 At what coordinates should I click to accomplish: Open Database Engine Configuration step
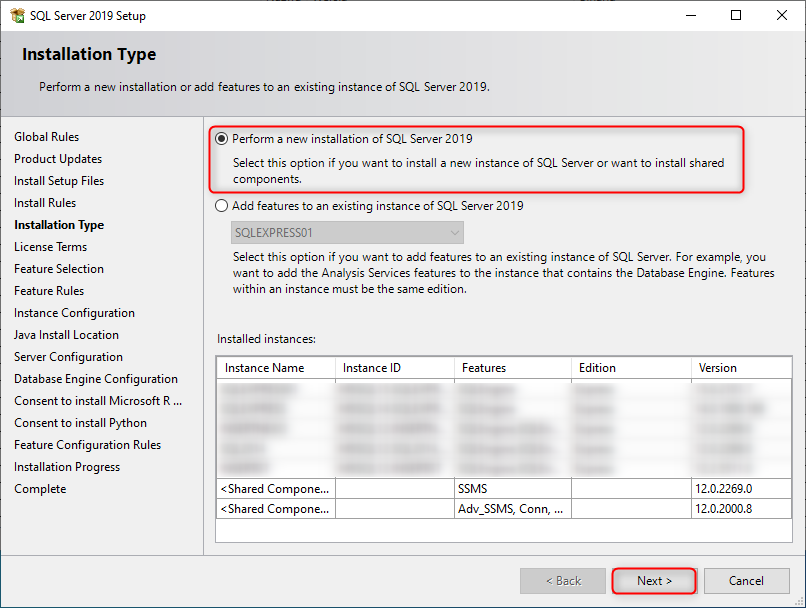tap(96, 379)
